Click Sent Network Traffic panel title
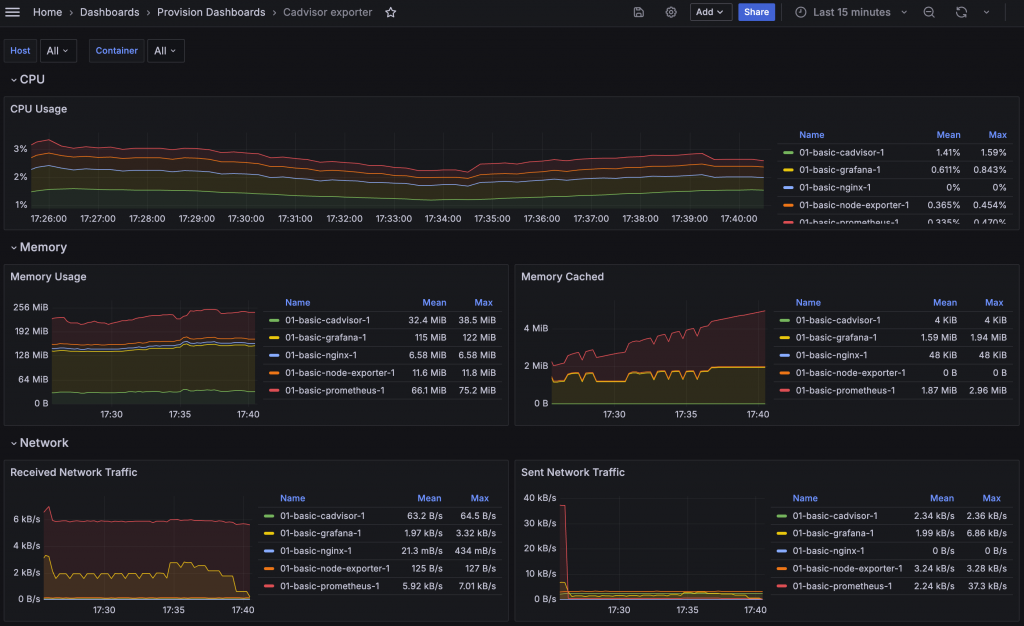The width and height of the screenshot is (1024, 626). (573, 472)
